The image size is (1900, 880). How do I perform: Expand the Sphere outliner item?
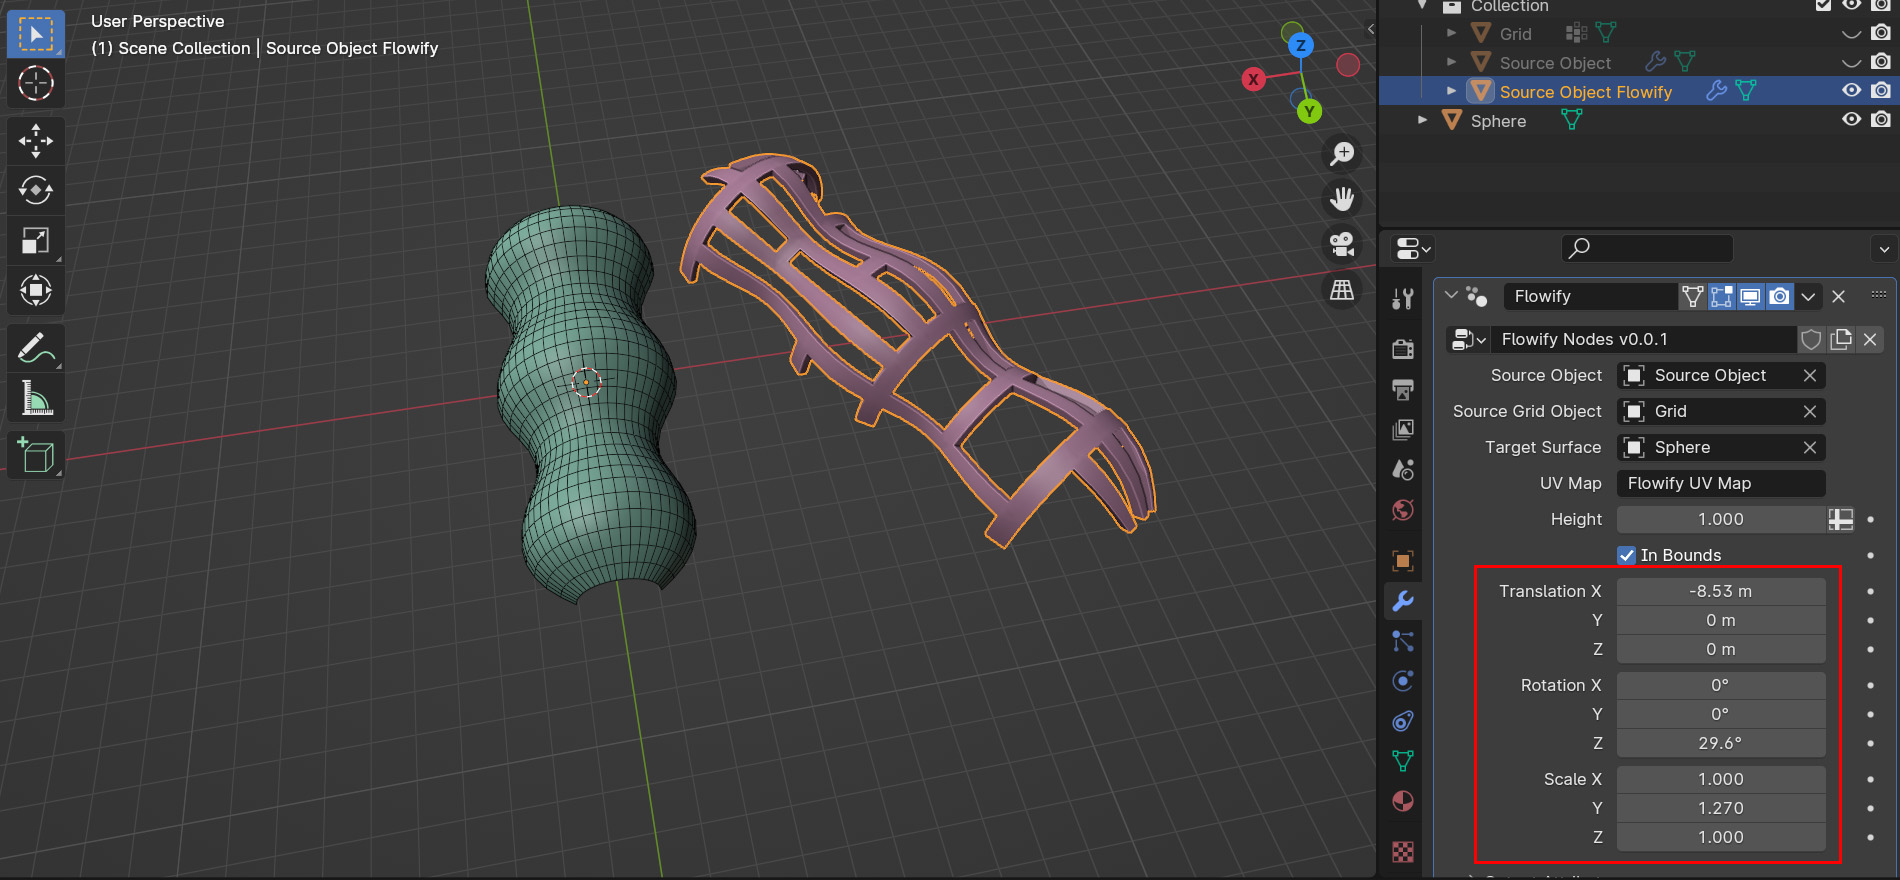click(1422, 120)
